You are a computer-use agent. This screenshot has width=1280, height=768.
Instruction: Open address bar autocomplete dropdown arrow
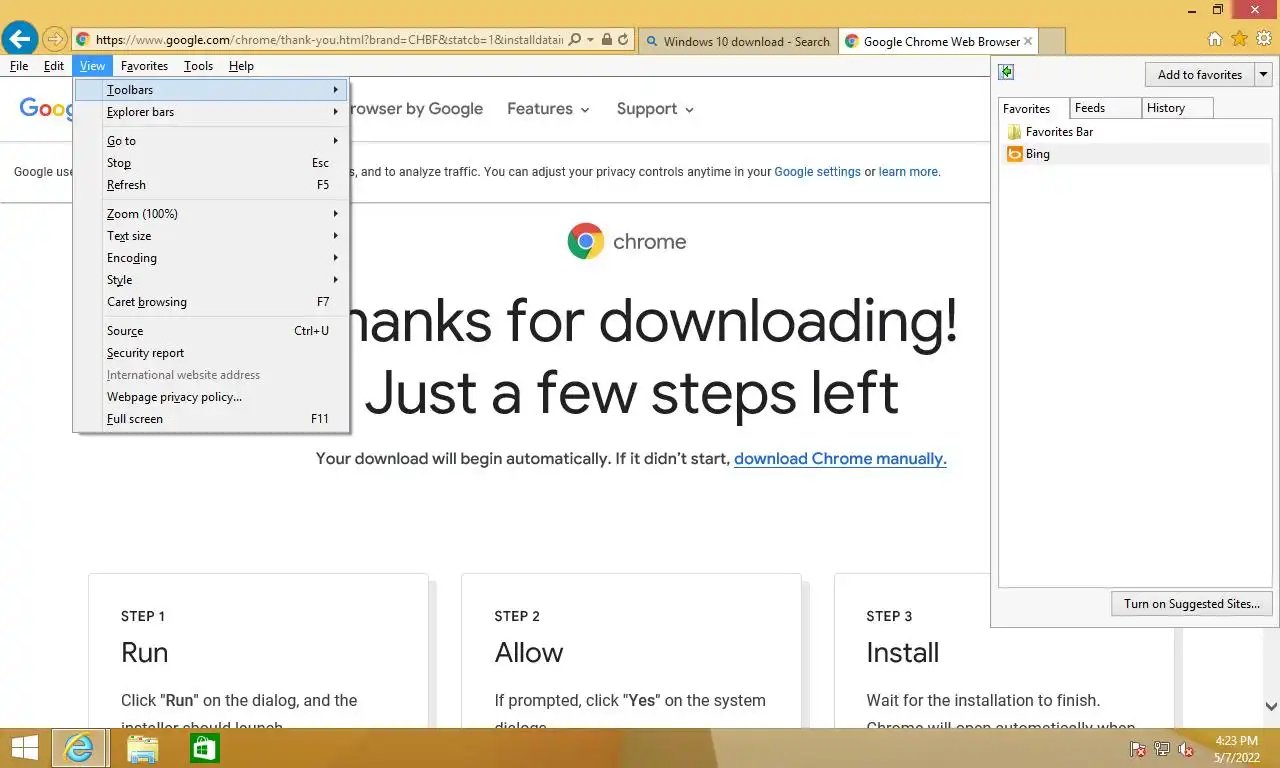(x=591, y=40)
